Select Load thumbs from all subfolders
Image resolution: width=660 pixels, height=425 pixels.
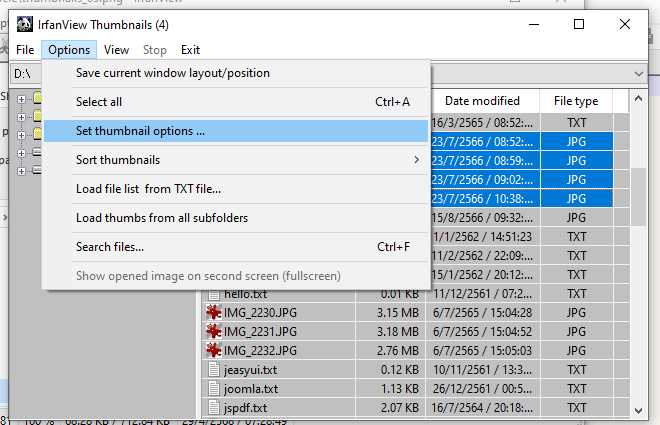[162, 218]
